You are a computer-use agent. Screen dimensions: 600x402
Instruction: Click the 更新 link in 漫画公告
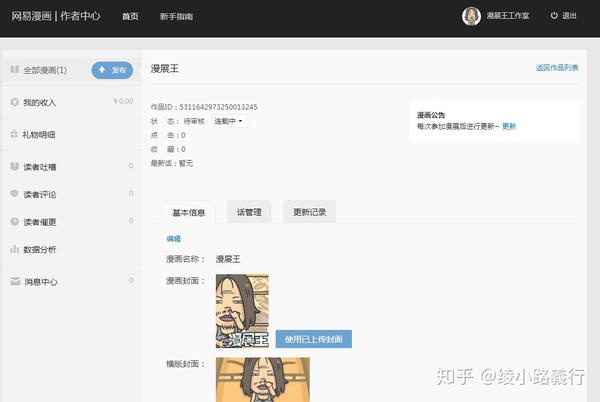509,126
